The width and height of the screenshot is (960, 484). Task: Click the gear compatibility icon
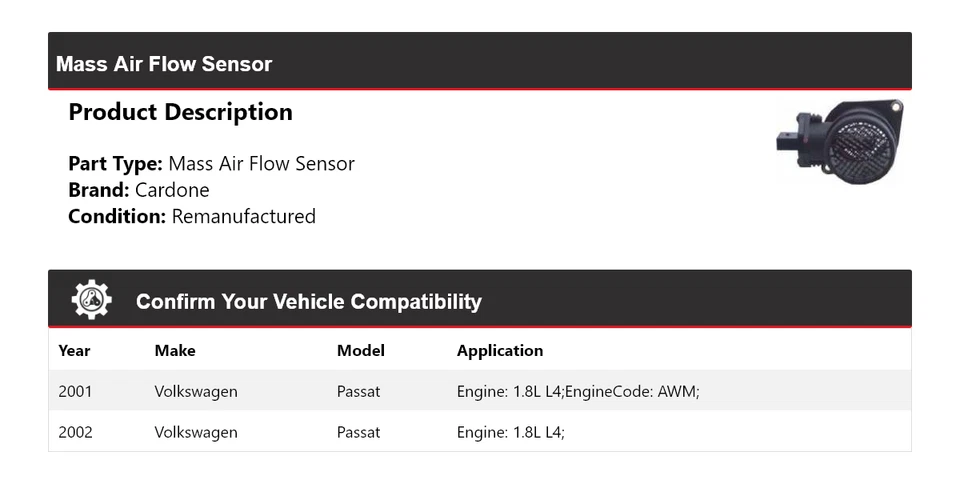91,300
